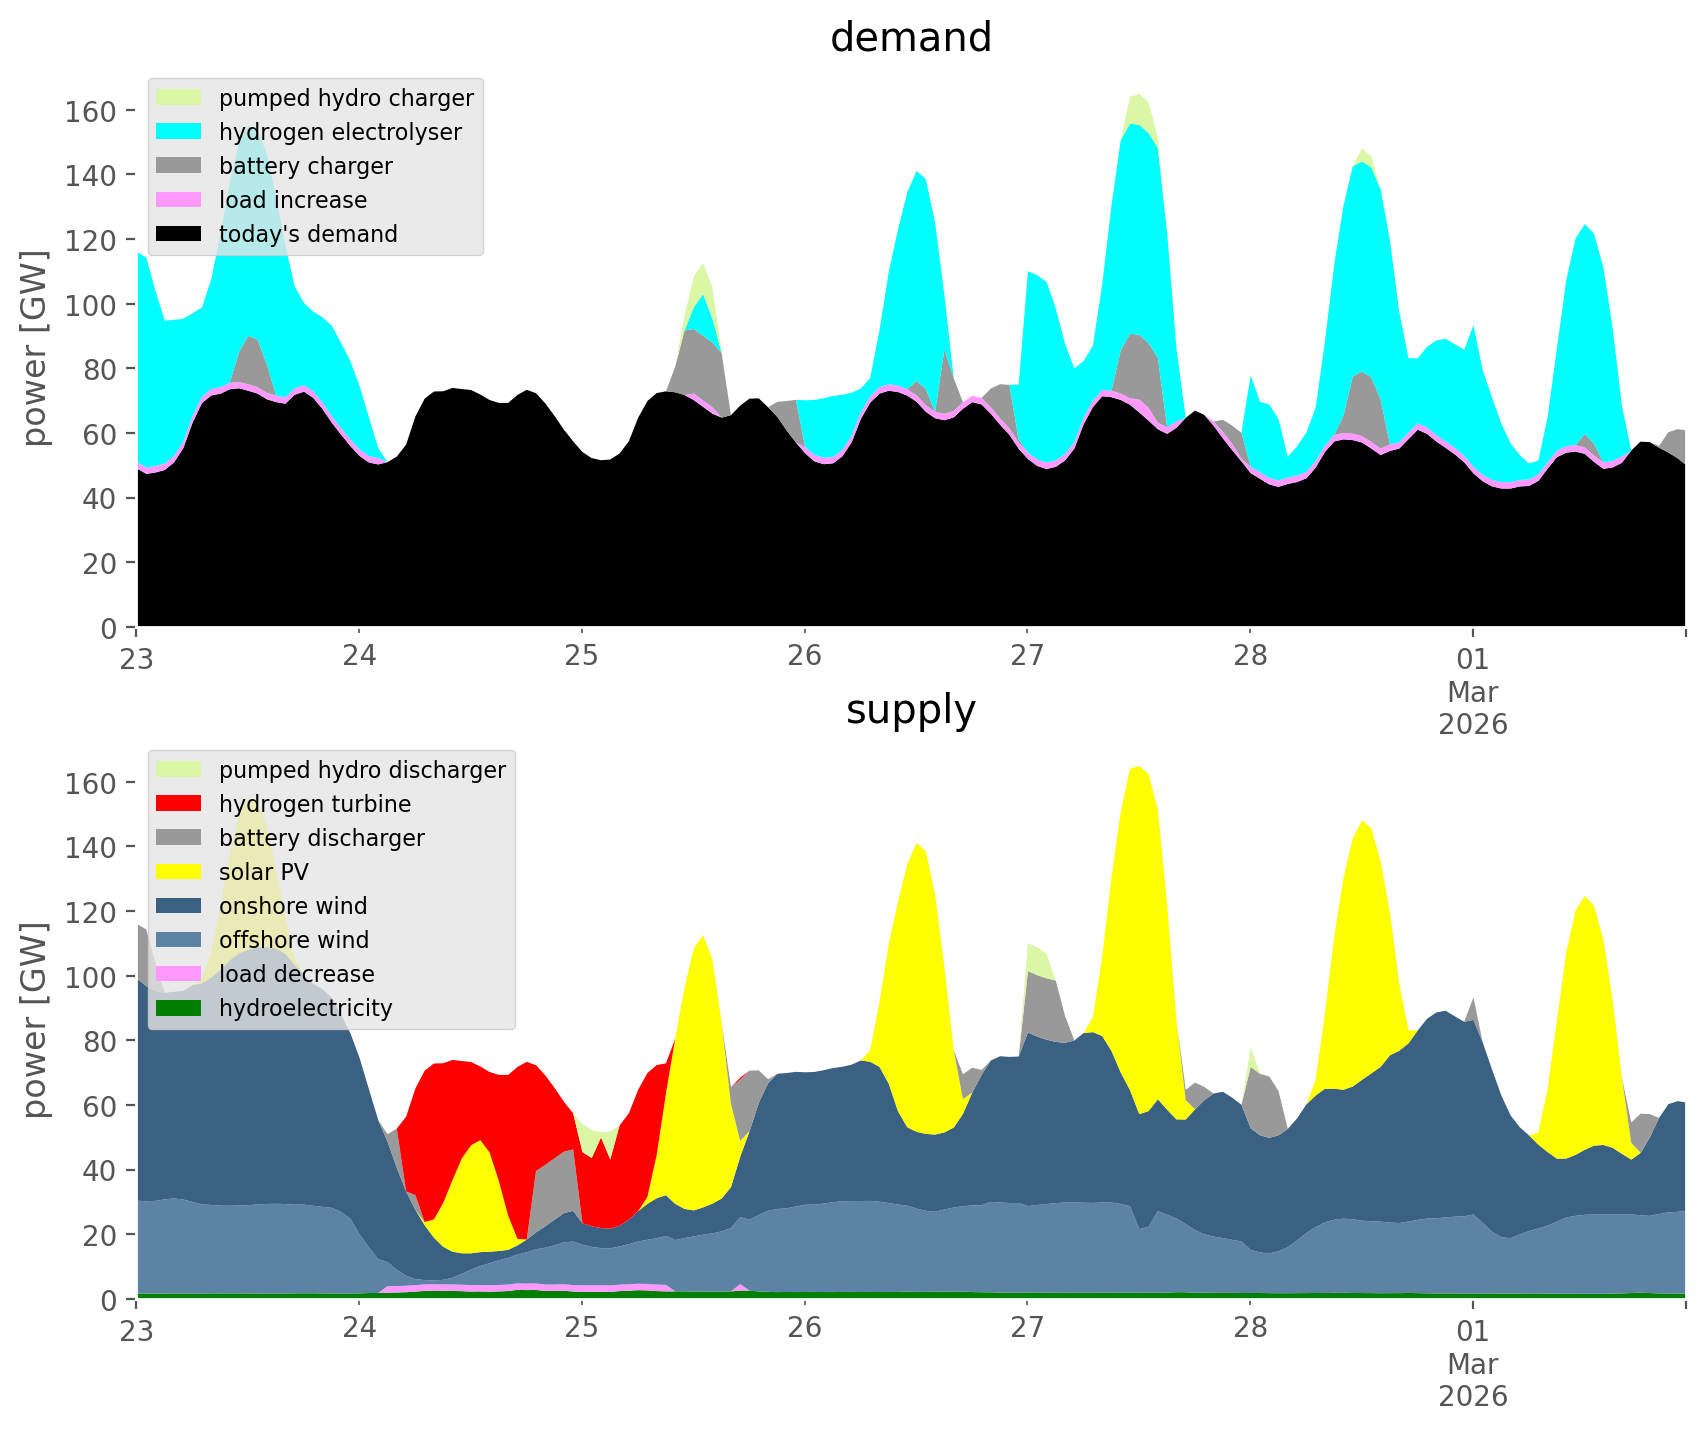The width and height of the screenshot is (1706, 1431).
Task: Click the pumped hydro discharger legend label
Action: tap(362, 770)
